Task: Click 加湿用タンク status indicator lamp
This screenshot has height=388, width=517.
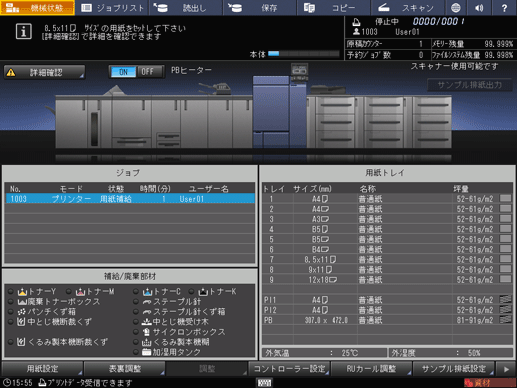Action: (136, 352)
